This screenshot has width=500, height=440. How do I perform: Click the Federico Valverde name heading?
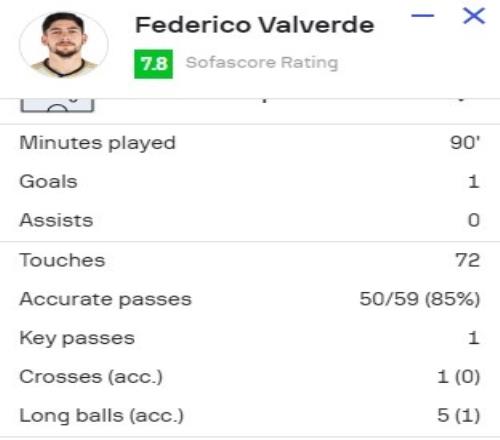point(255,25)
